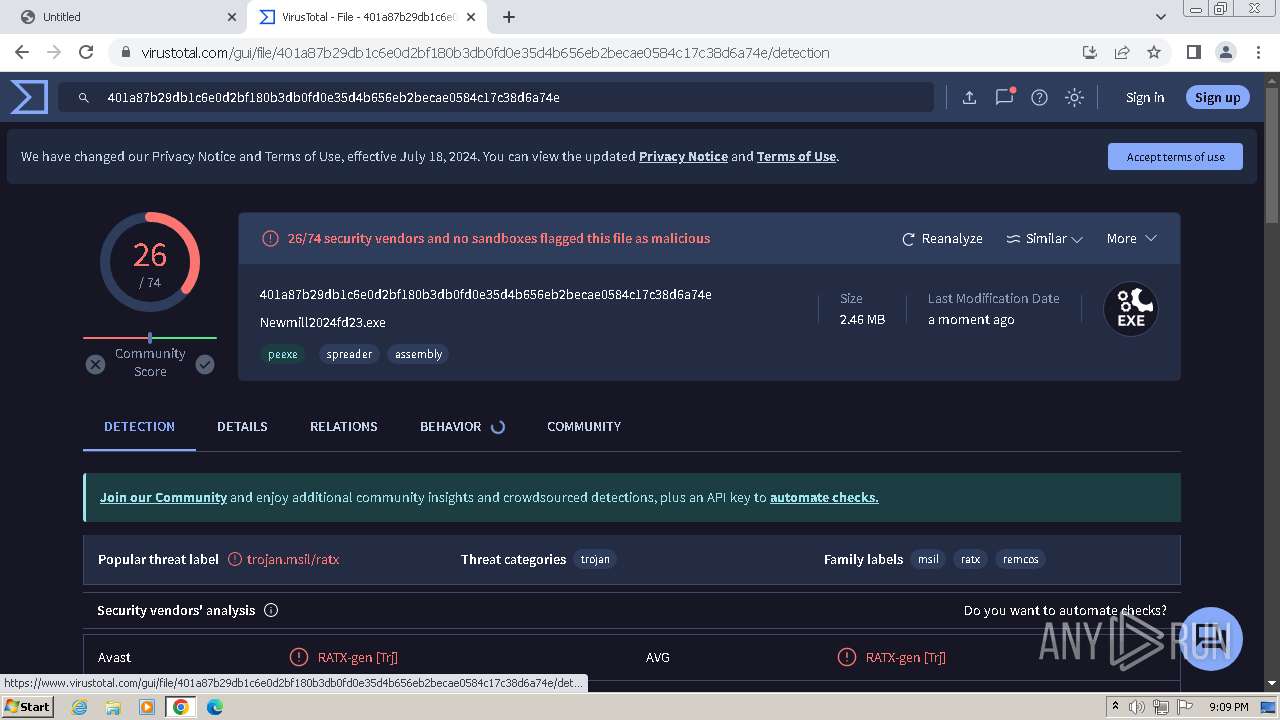Screen dimensions: 1280x720
Task: Vote negative with community X icon
Action: click(x=95, y=364)
